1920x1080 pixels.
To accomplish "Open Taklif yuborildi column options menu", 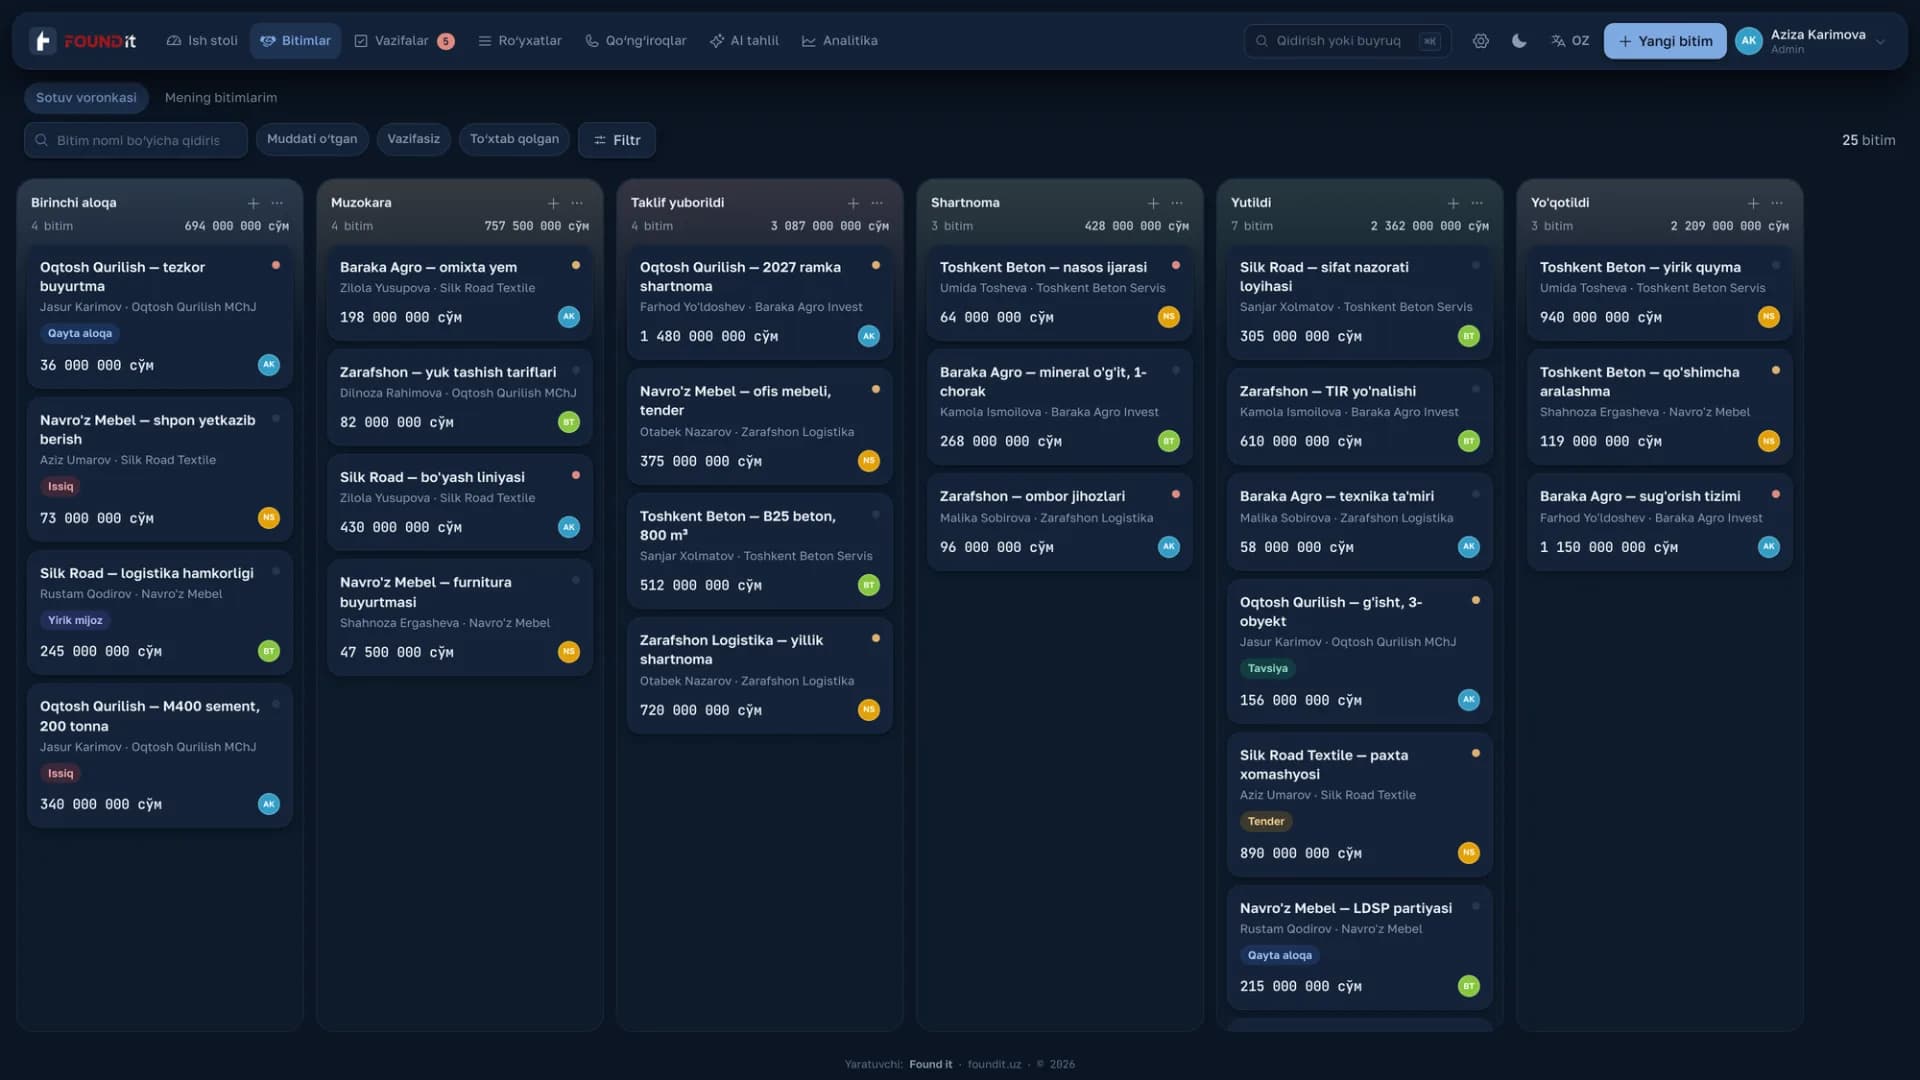I will pyautogui.click(x=877, y=203).
